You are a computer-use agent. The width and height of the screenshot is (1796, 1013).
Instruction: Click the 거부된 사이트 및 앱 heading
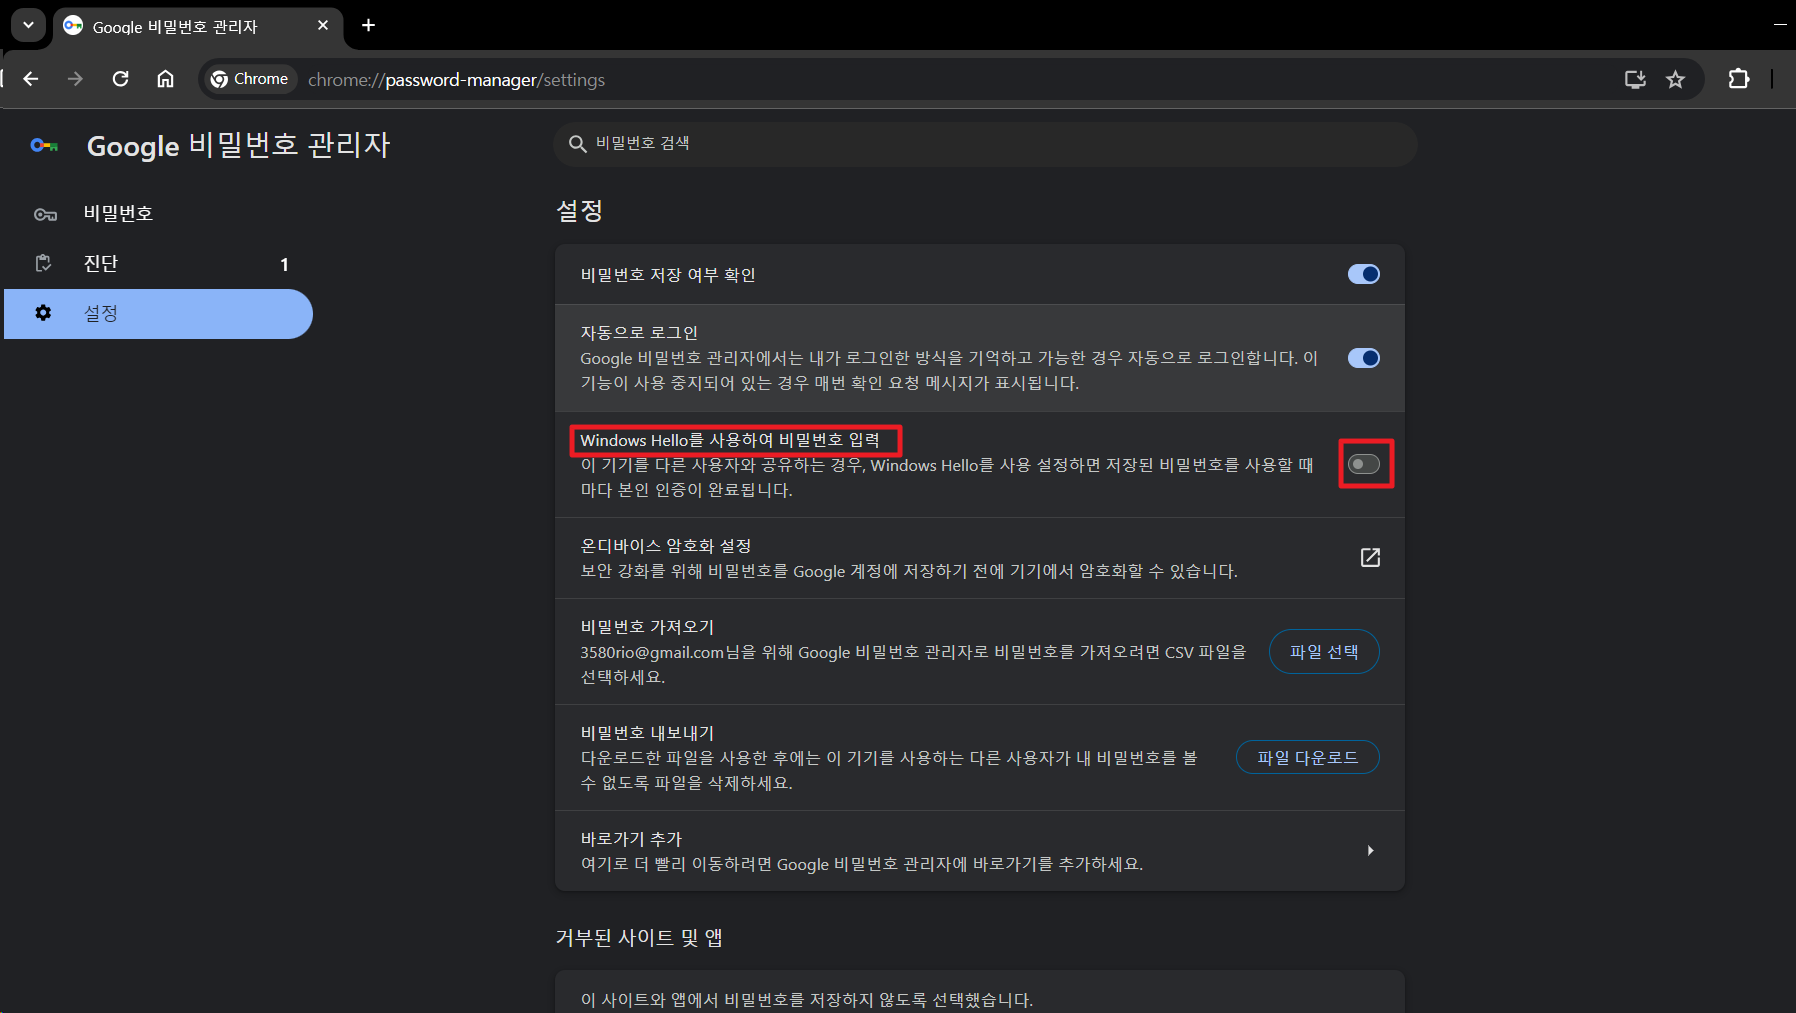click(639, 938)
